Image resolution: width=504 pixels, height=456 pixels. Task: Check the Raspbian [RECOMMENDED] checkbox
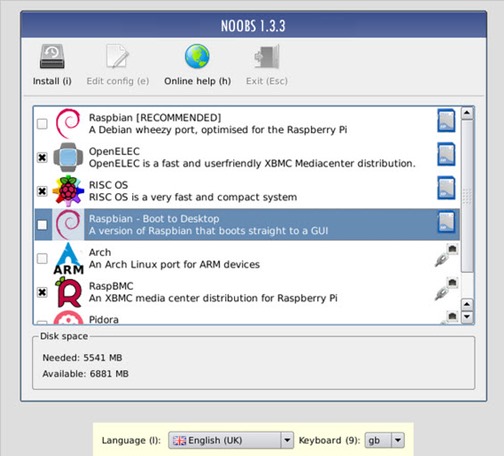point(42,124)
